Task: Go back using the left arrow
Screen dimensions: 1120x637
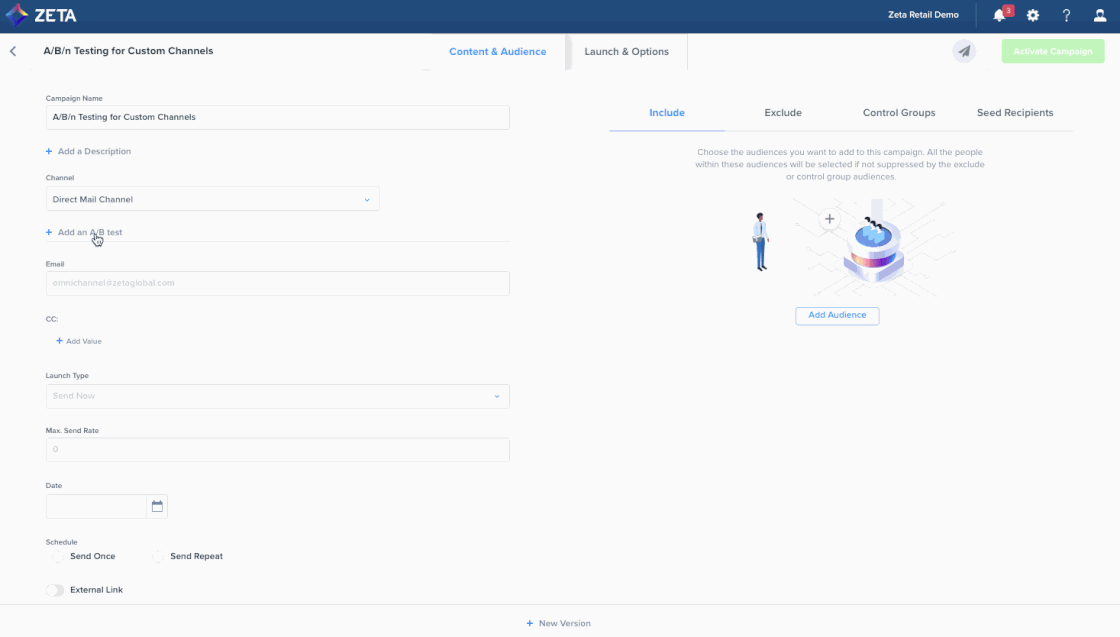Action: point(13,51)
